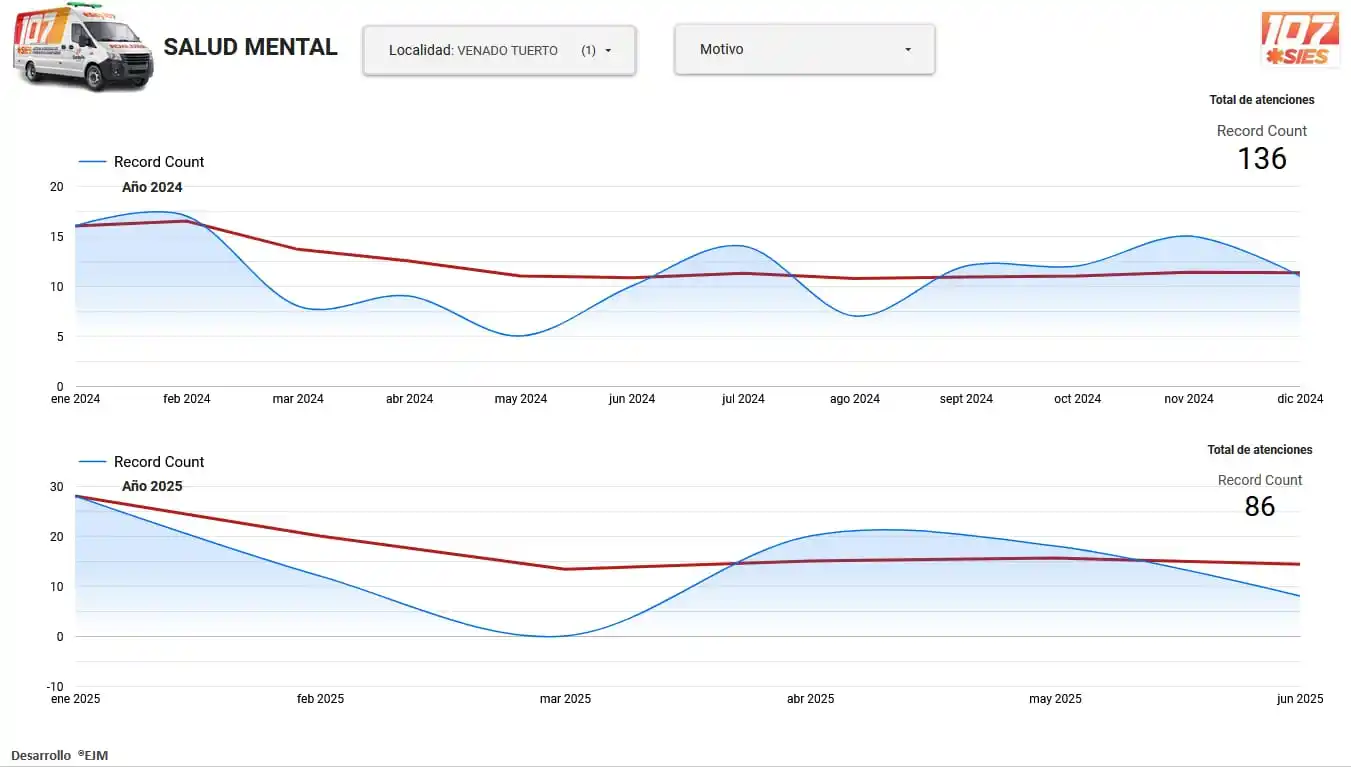Click the 136 total atenciones scorecard
The height and width of the screenshot is (767, 1351).
(x=1261, y=158)
